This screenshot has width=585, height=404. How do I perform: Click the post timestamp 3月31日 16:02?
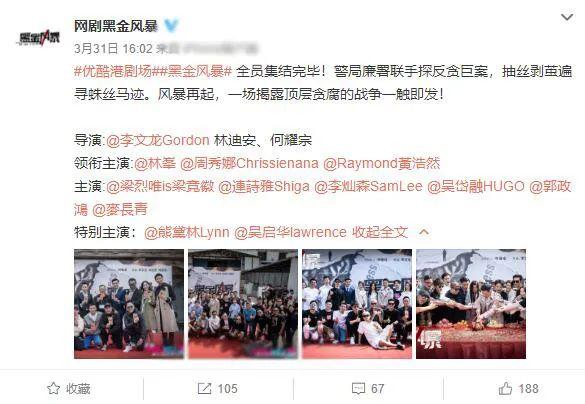tap(113, 48)
